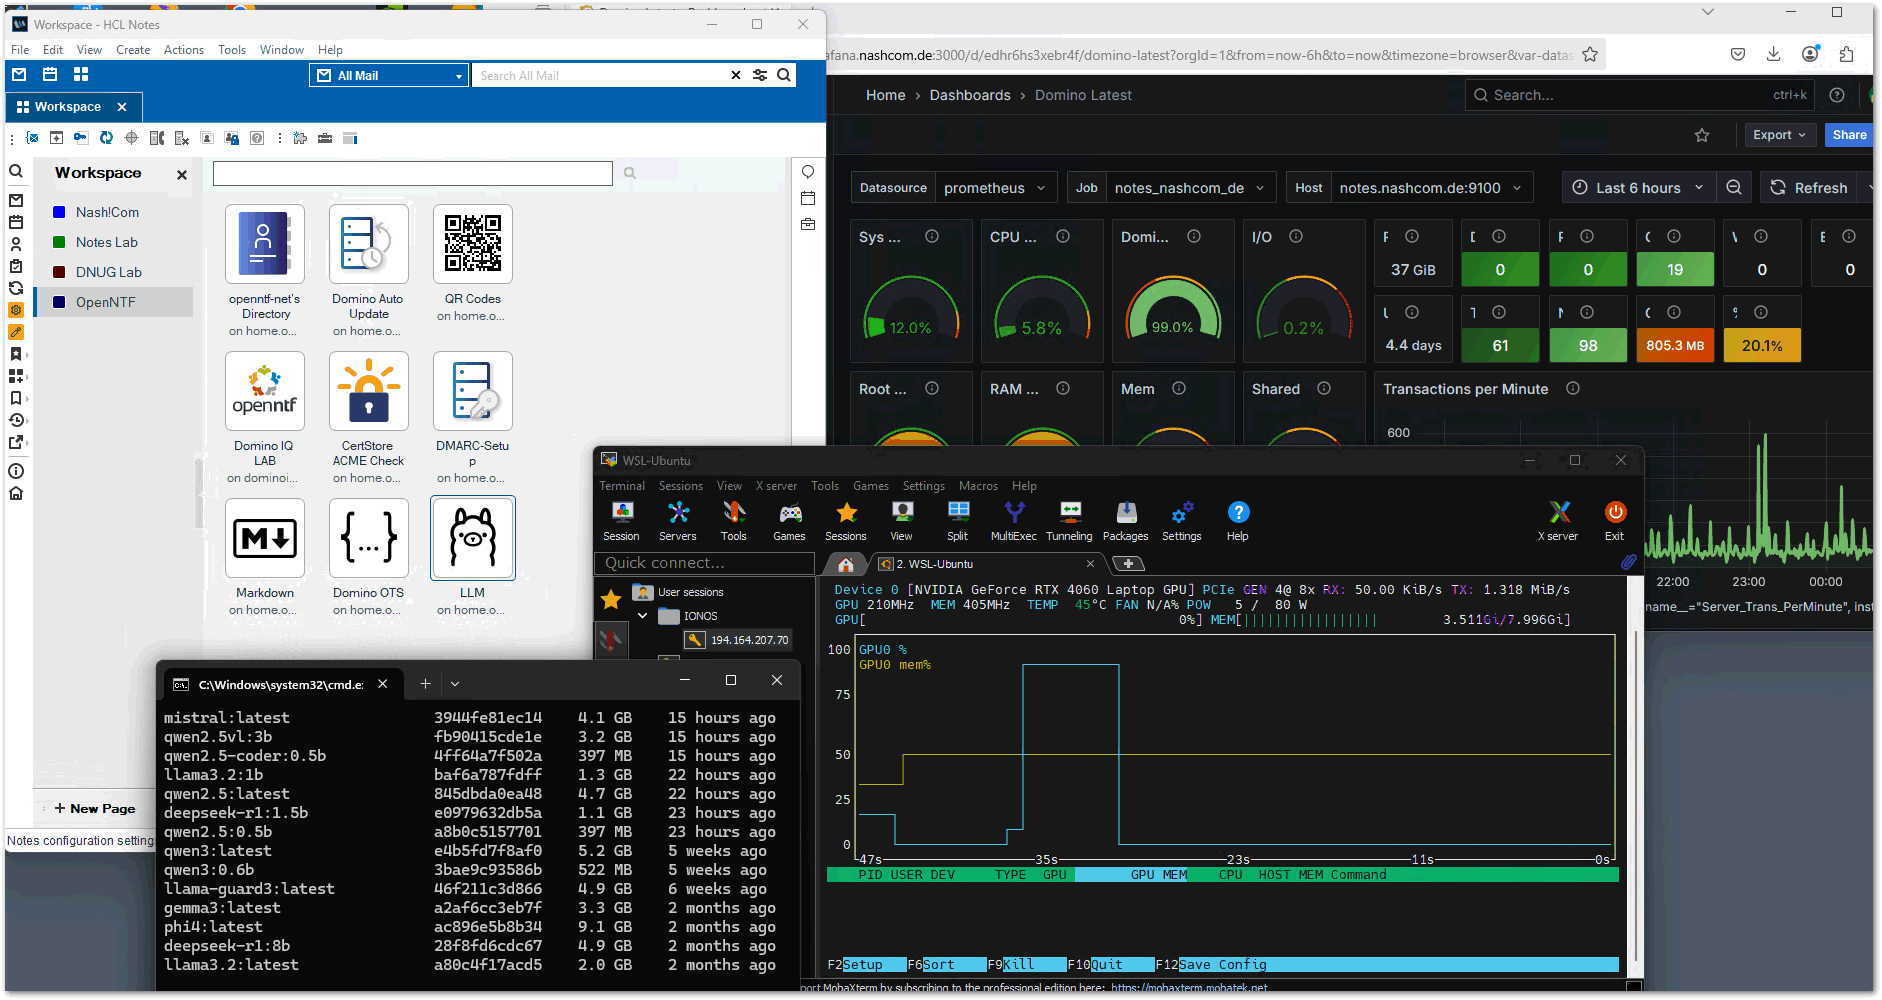
Task: Go to Home breadcrumb in Grafana
Action: tap(885, 95)
